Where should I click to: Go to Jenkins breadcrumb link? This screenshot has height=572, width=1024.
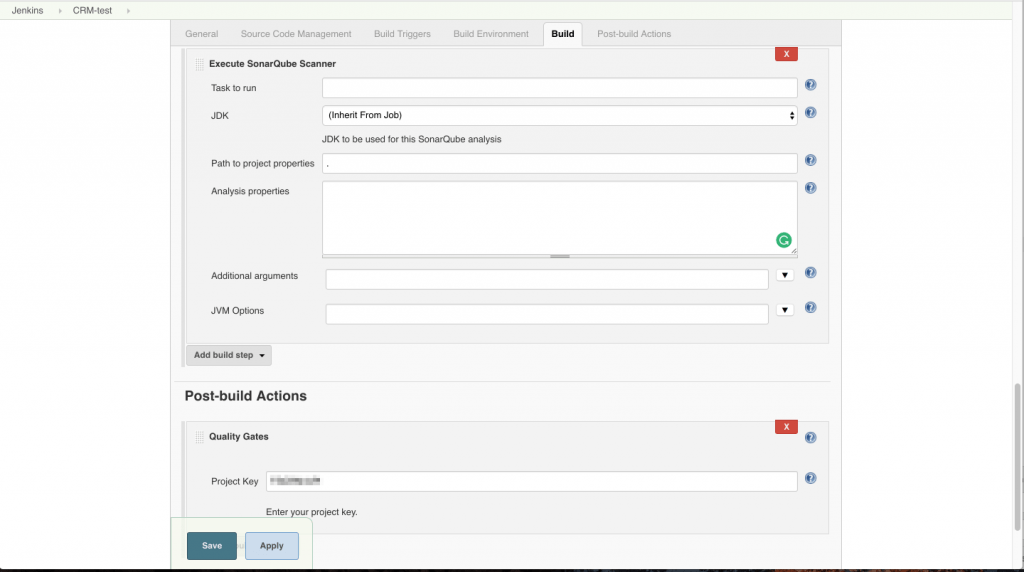(x=27, y=11)
